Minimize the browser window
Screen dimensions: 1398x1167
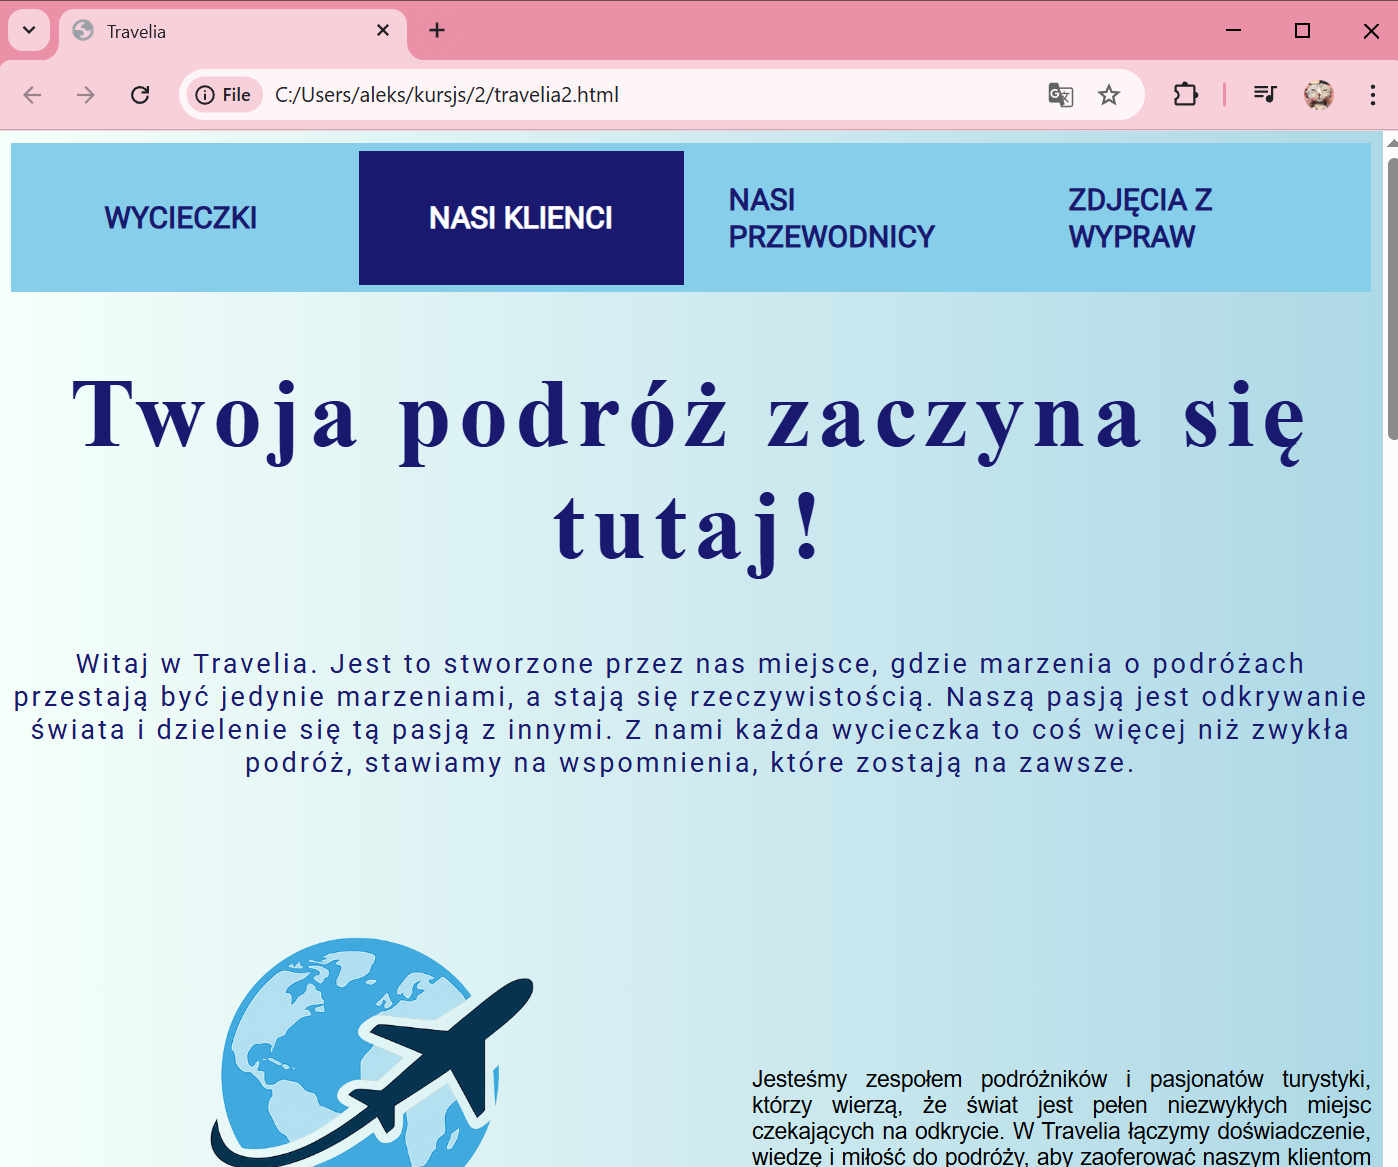point(1233,31)
